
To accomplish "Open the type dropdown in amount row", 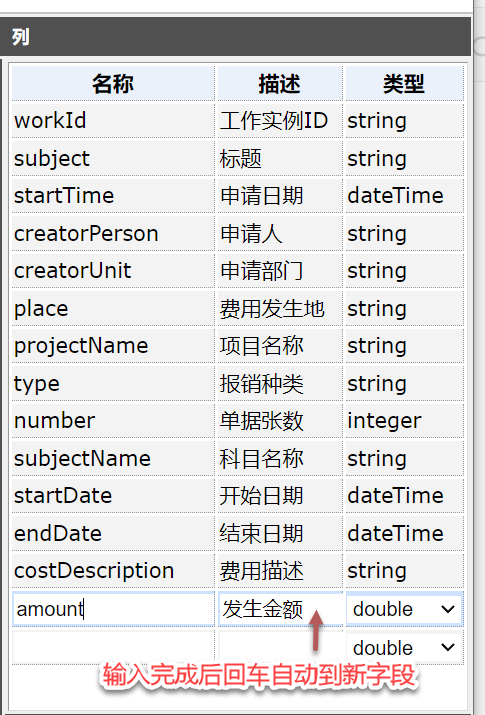I will coord(404,609).
